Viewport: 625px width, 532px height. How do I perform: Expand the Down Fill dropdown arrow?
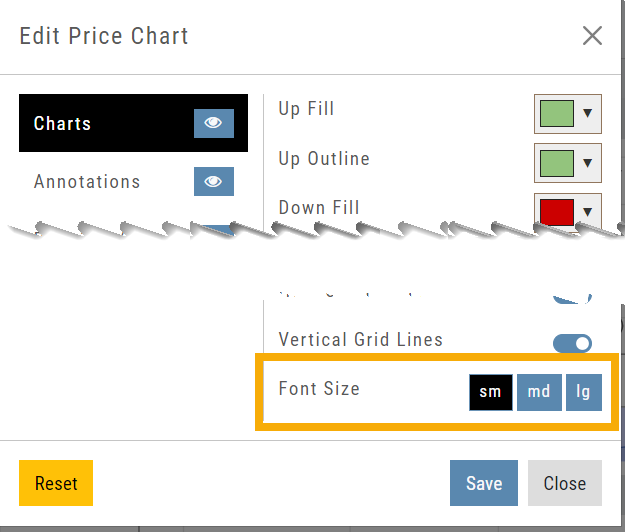pos(588,210)
